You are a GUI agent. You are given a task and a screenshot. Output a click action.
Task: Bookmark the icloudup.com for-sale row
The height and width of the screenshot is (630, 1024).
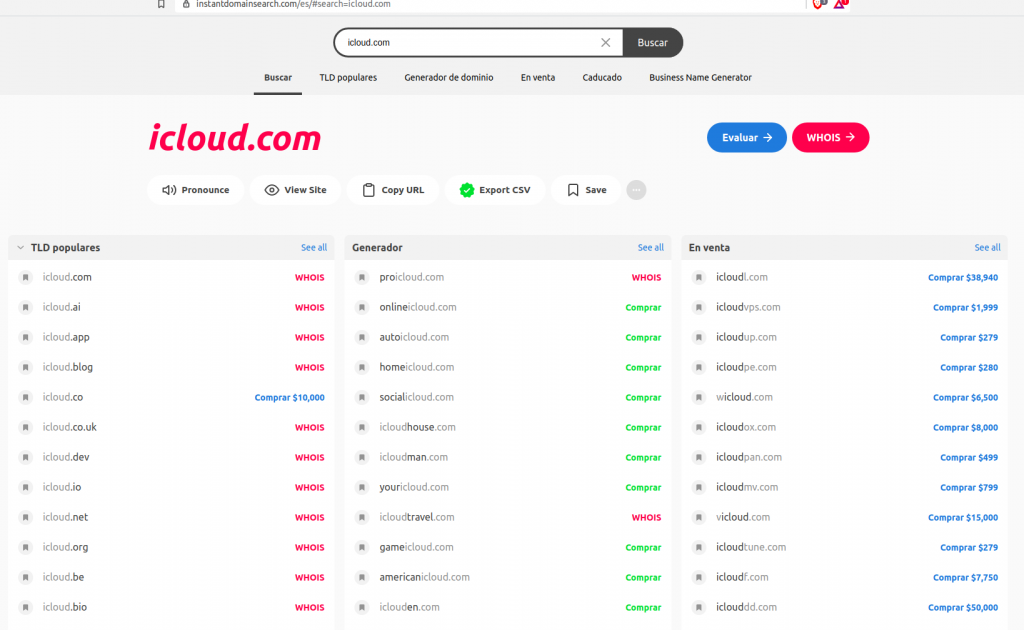(699, 338)
